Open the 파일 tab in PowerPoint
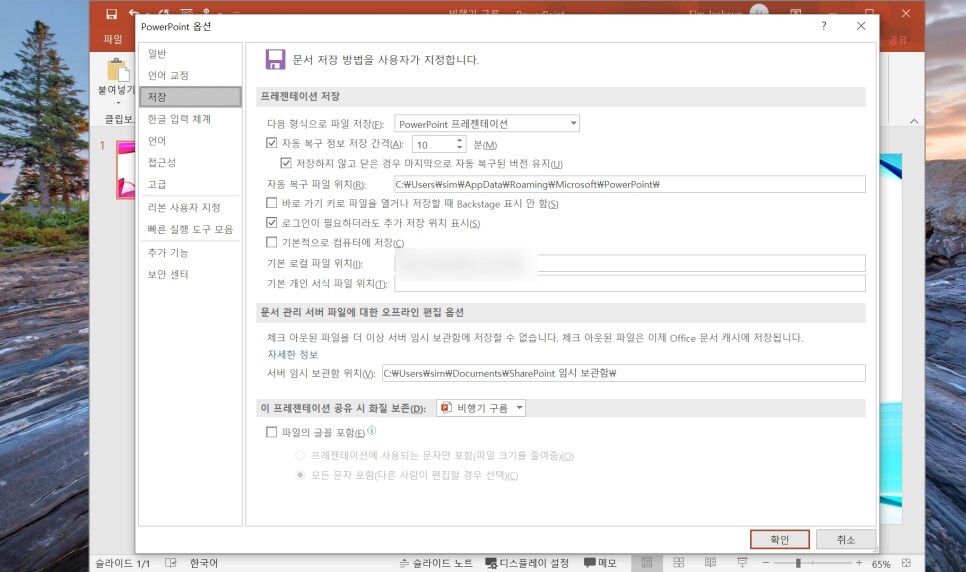This screenshot has height=572, width=966. click(x=113, y=39)
